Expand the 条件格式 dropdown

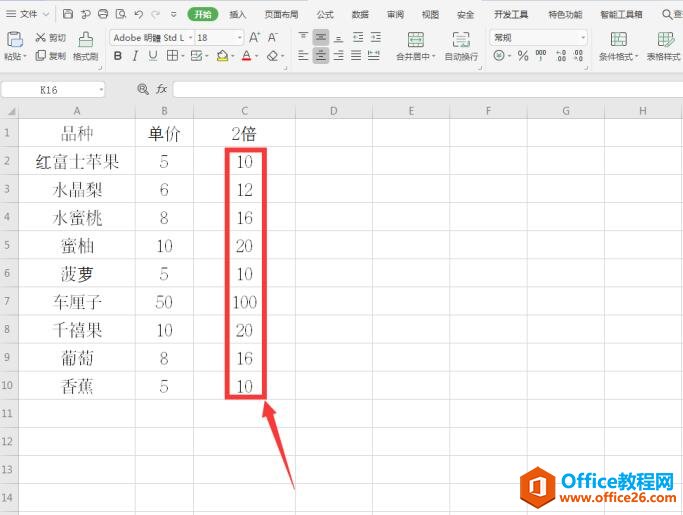(636, 57)
